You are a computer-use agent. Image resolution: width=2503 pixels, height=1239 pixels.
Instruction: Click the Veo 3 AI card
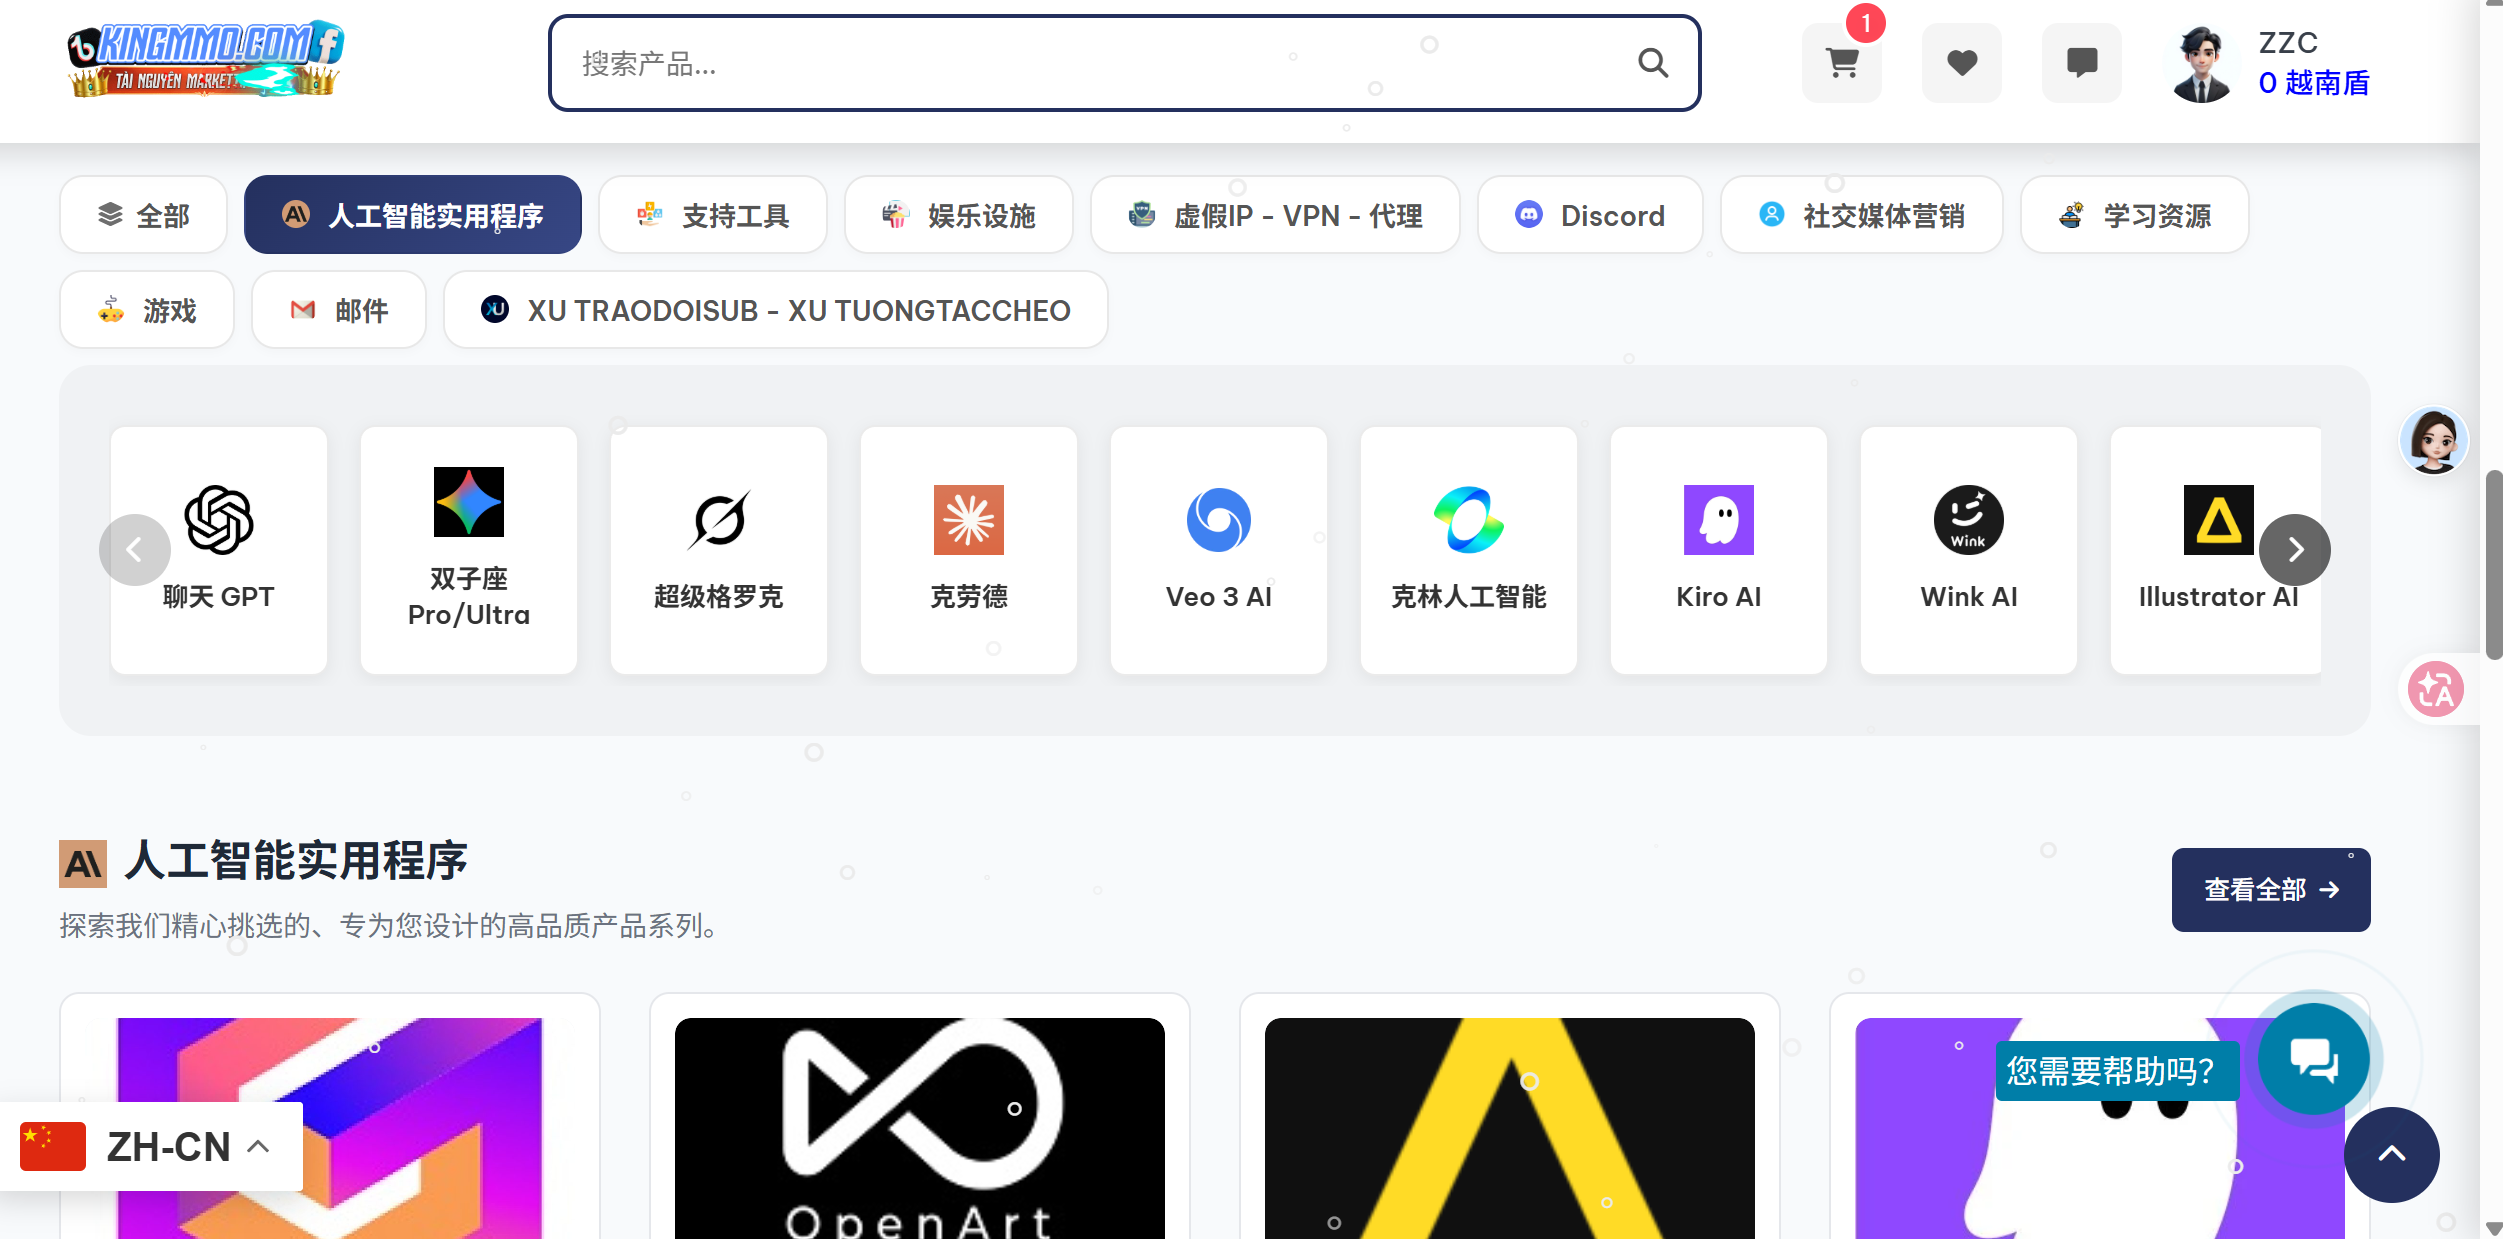pos(1218,550)
